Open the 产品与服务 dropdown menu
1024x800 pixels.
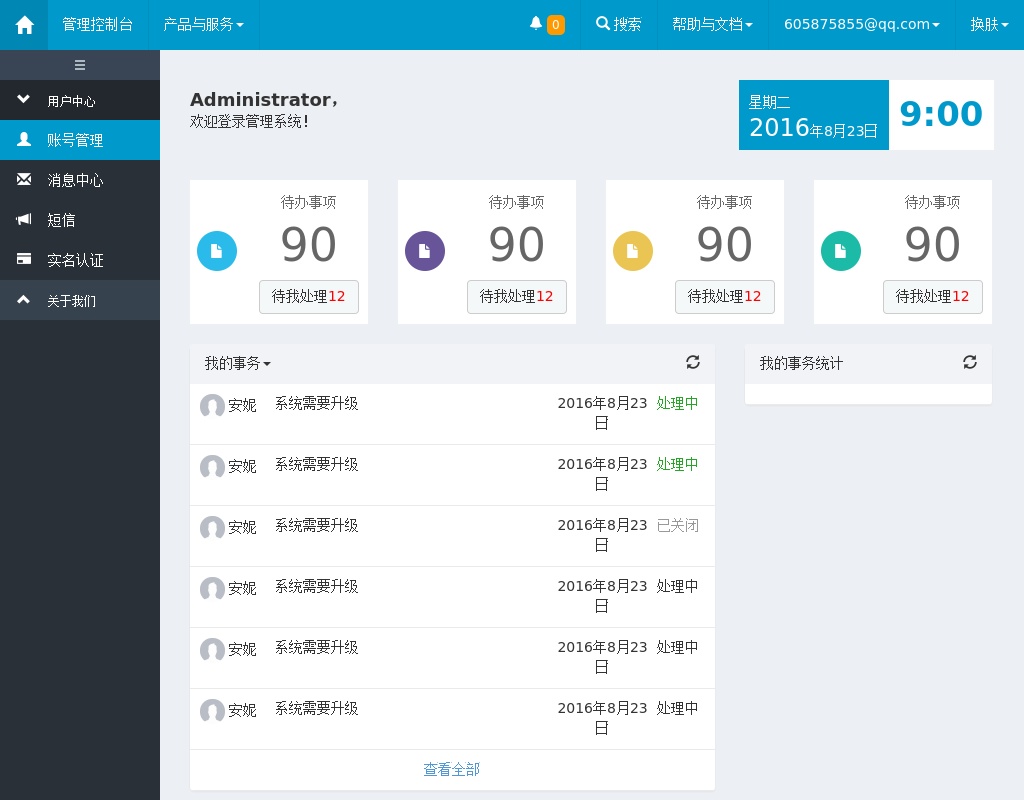point(203,25)
